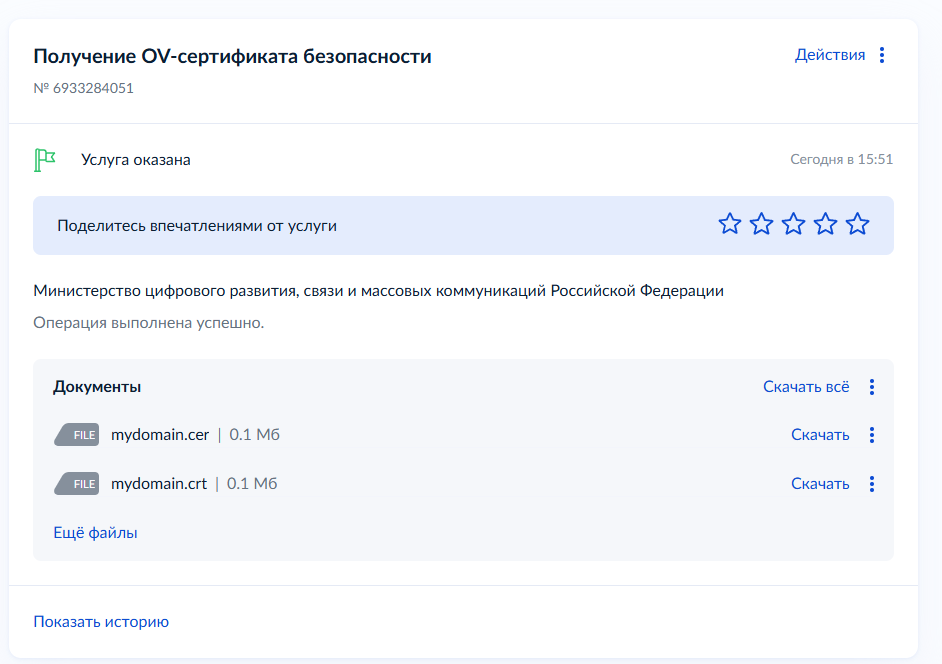Open three-dot menu beside Действия
The image size is (942, 664).
click(x=881, y=55)
